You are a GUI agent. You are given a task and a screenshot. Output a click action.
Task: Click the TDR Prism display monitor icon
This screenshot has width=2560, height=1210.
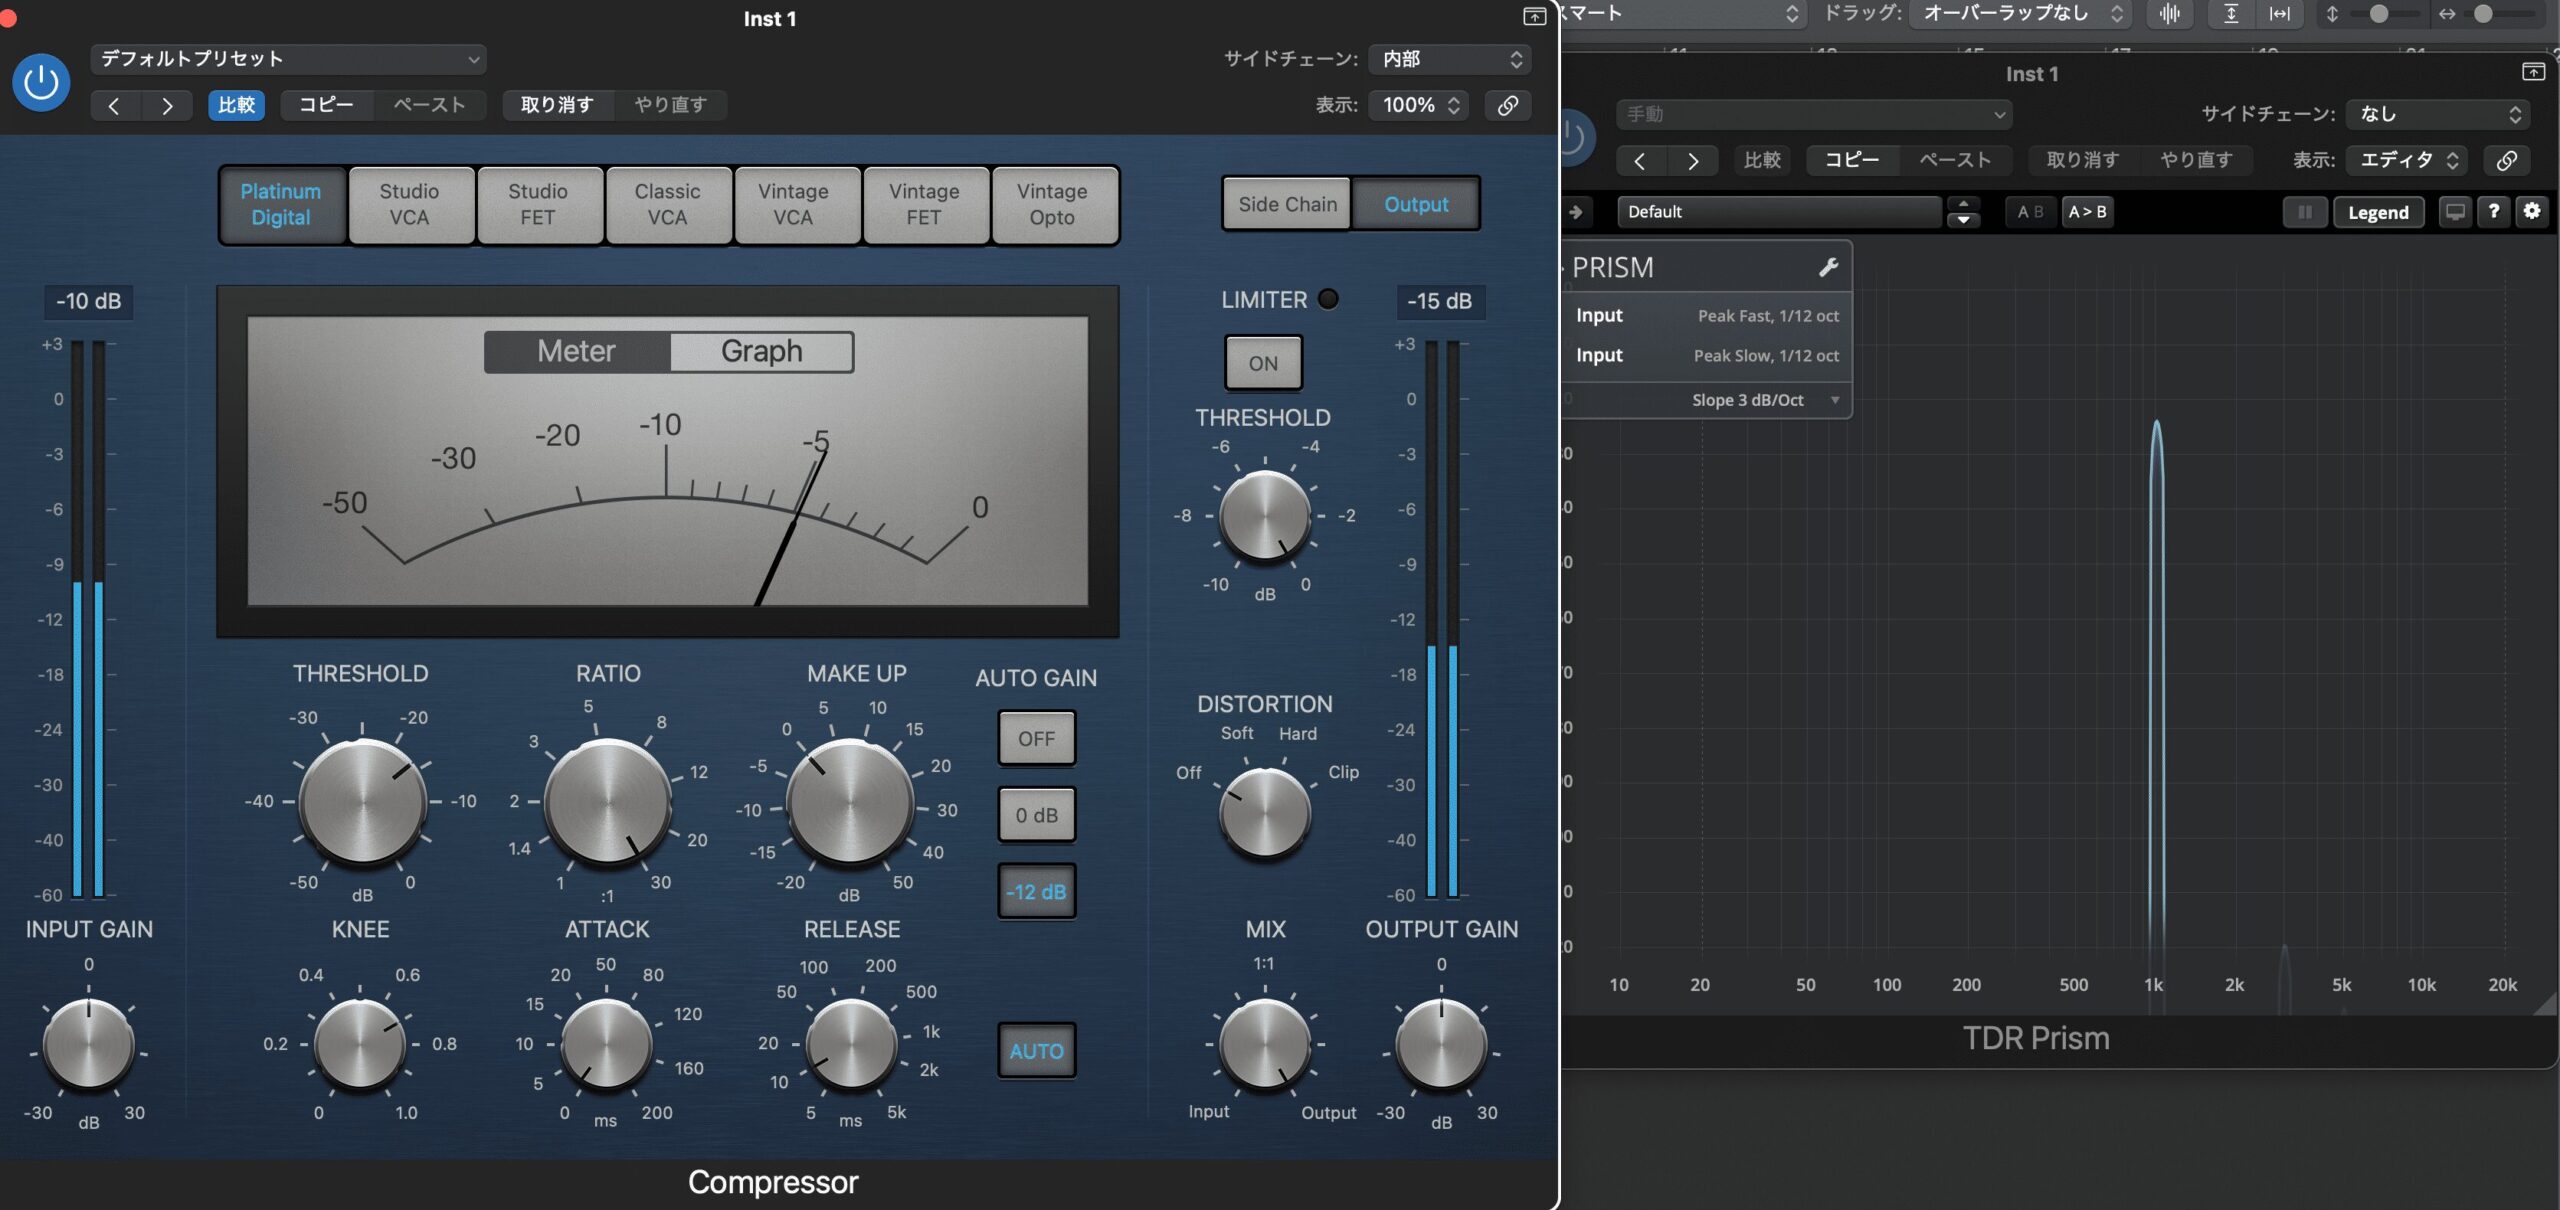2455,211
